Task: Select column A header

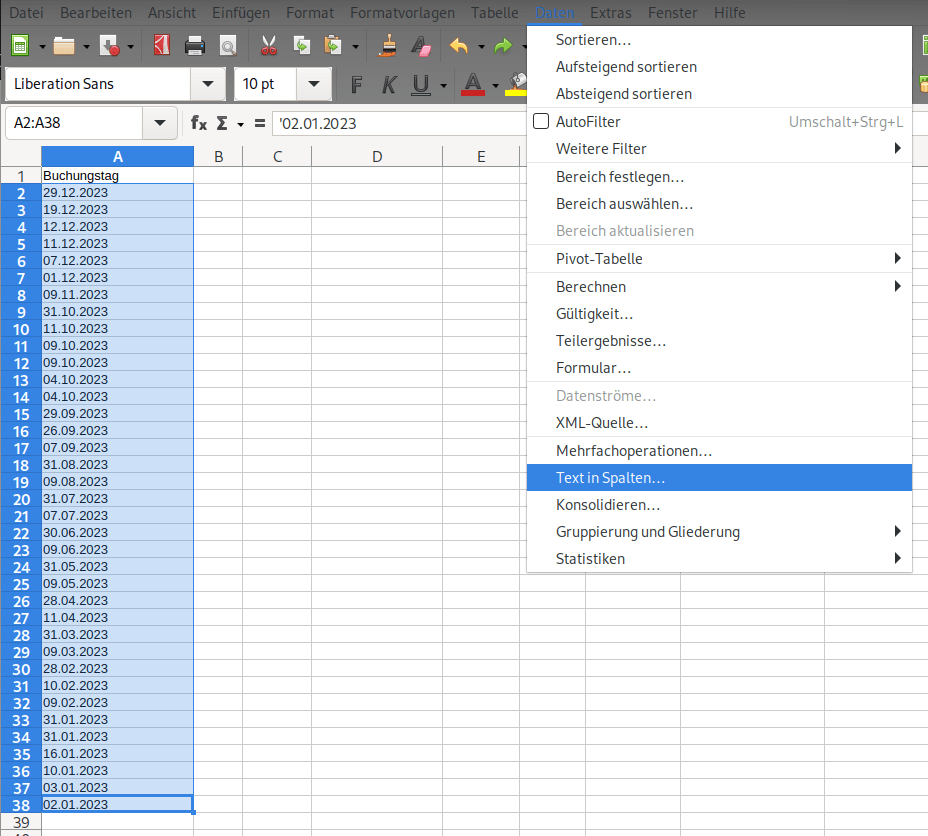Action: click(x=118, y=157)
